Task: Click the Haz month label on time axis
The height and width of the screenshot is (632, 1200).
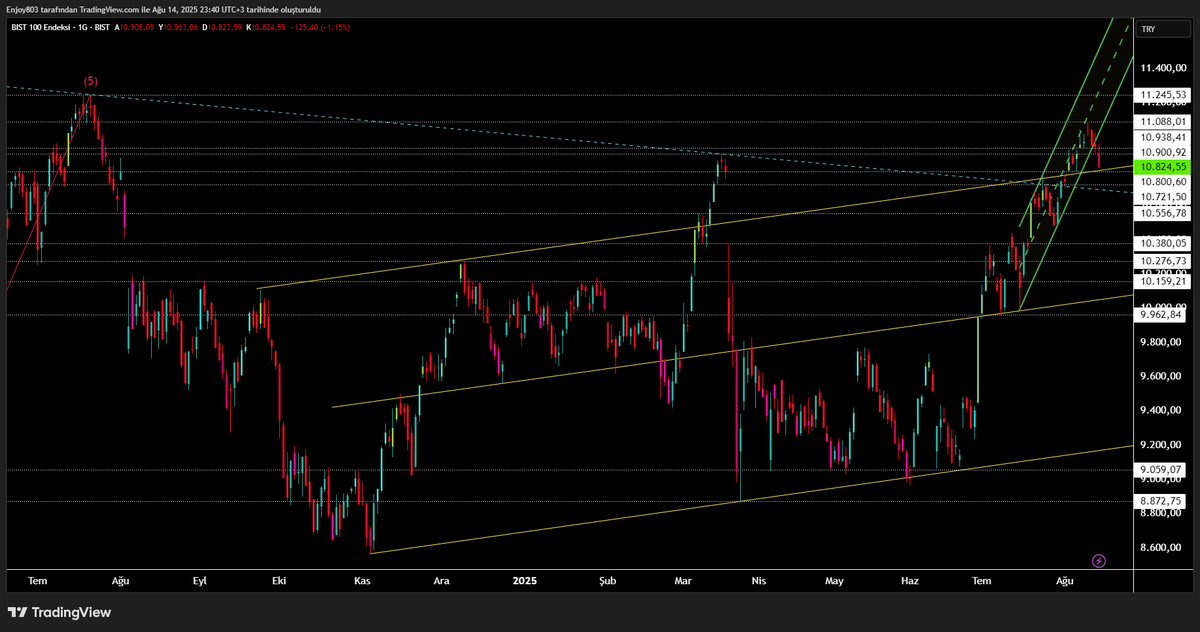Action: [x=910, y=580]
